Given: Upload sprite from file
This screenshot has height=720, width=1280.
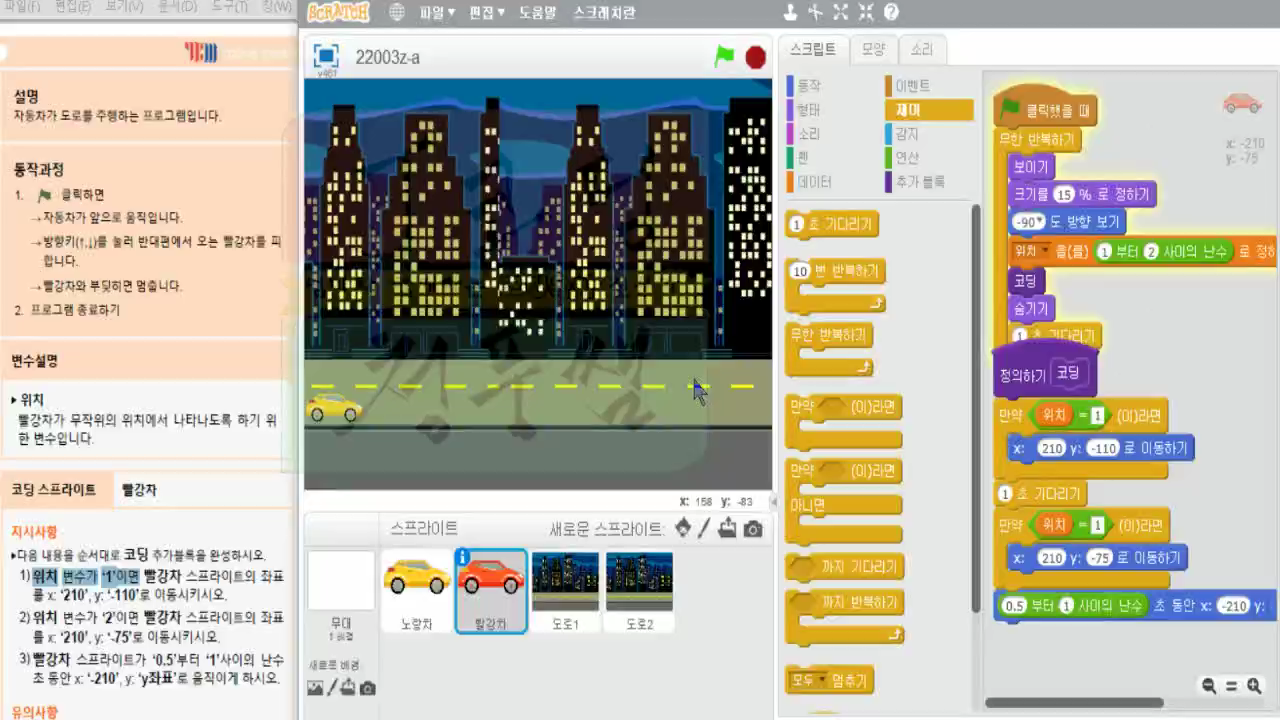Looking at the screenshot, I should (728, 528).
